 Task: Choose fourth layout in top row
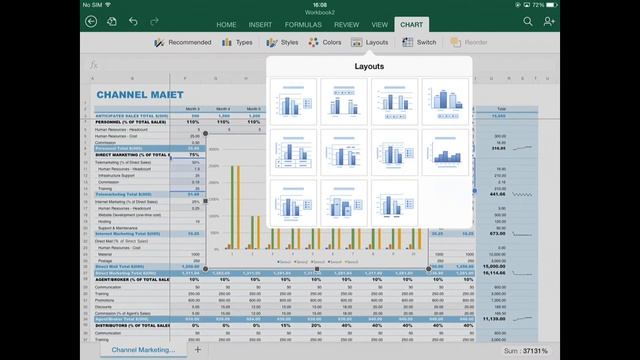(x=445, y=102)
